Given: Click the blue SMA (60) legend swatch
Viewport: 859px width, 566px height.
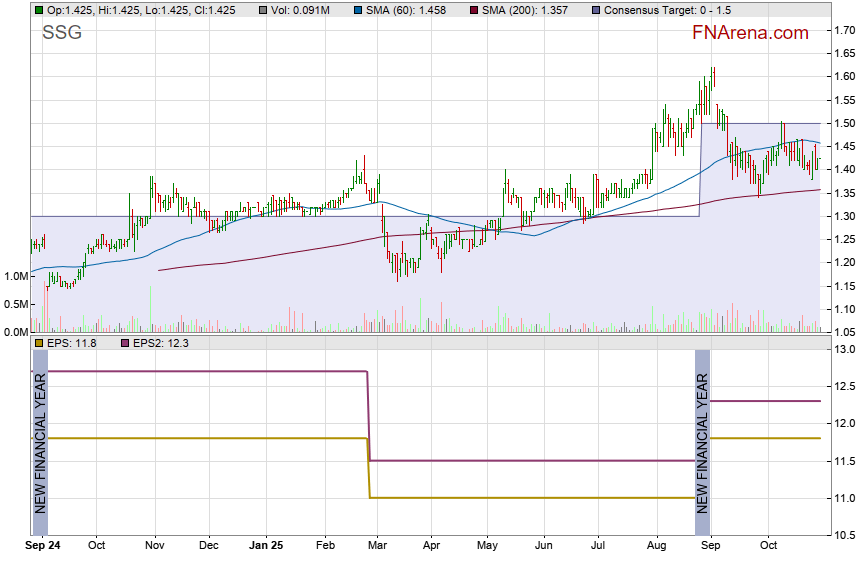Looking at the screenshot, I should 356,9.
